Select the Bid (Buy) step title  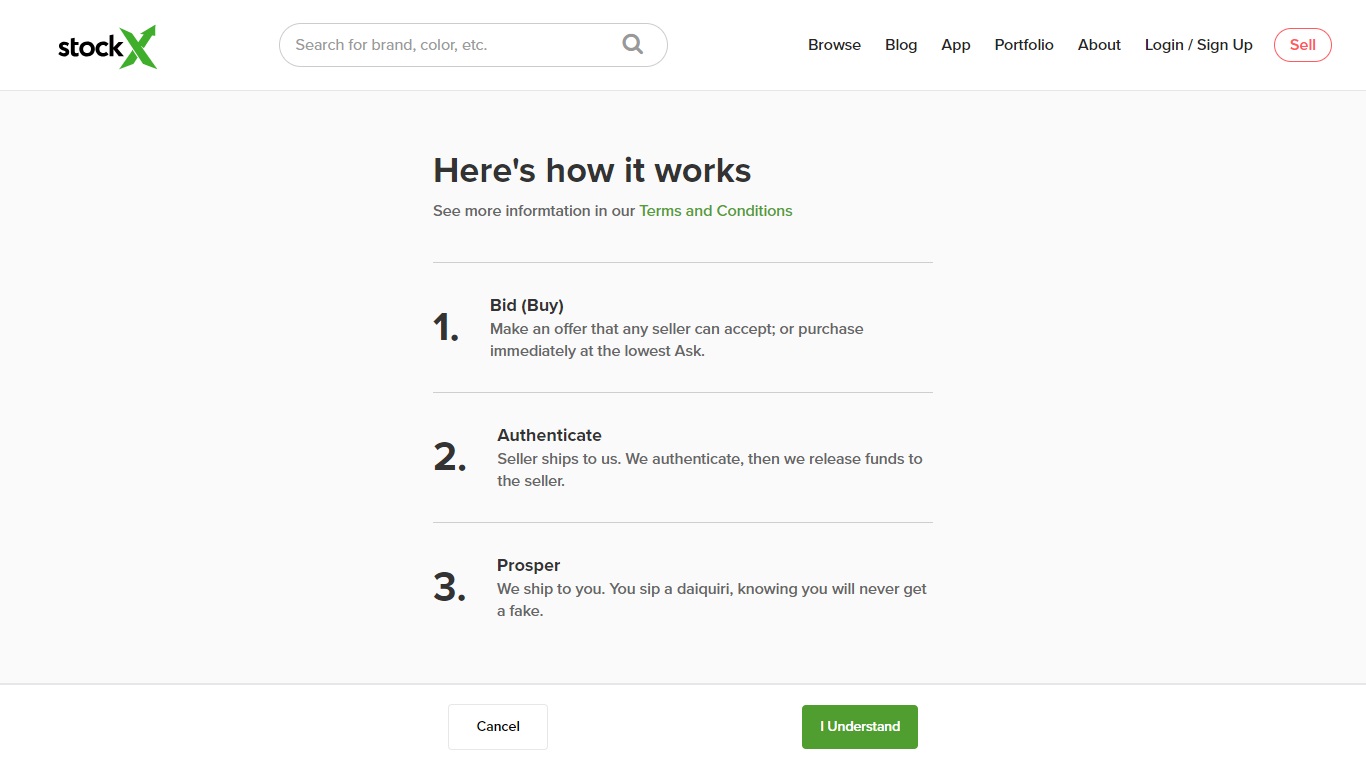526,305
